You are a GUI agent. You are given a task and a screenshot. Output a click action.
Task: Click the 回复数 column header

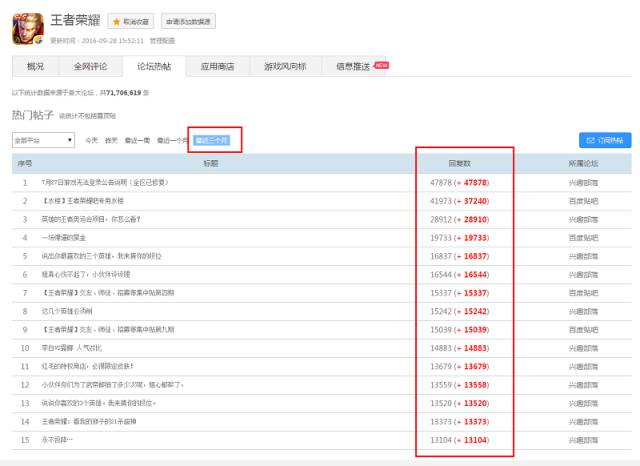tap(459, 163)
